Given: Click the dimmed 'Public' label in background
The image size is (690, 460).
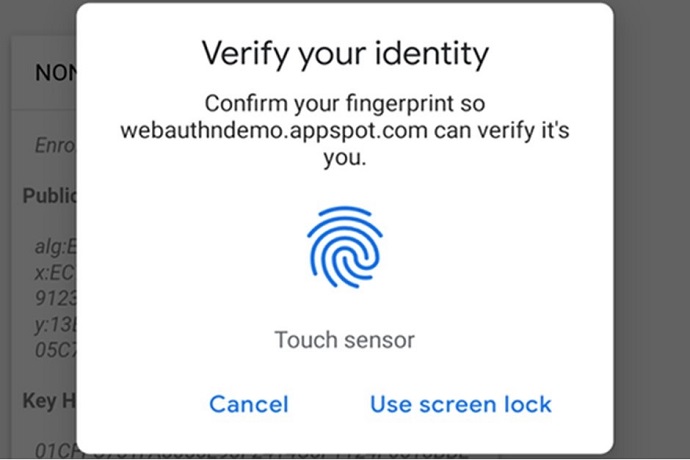Looking at the screenshot, I should pos(50,195).
